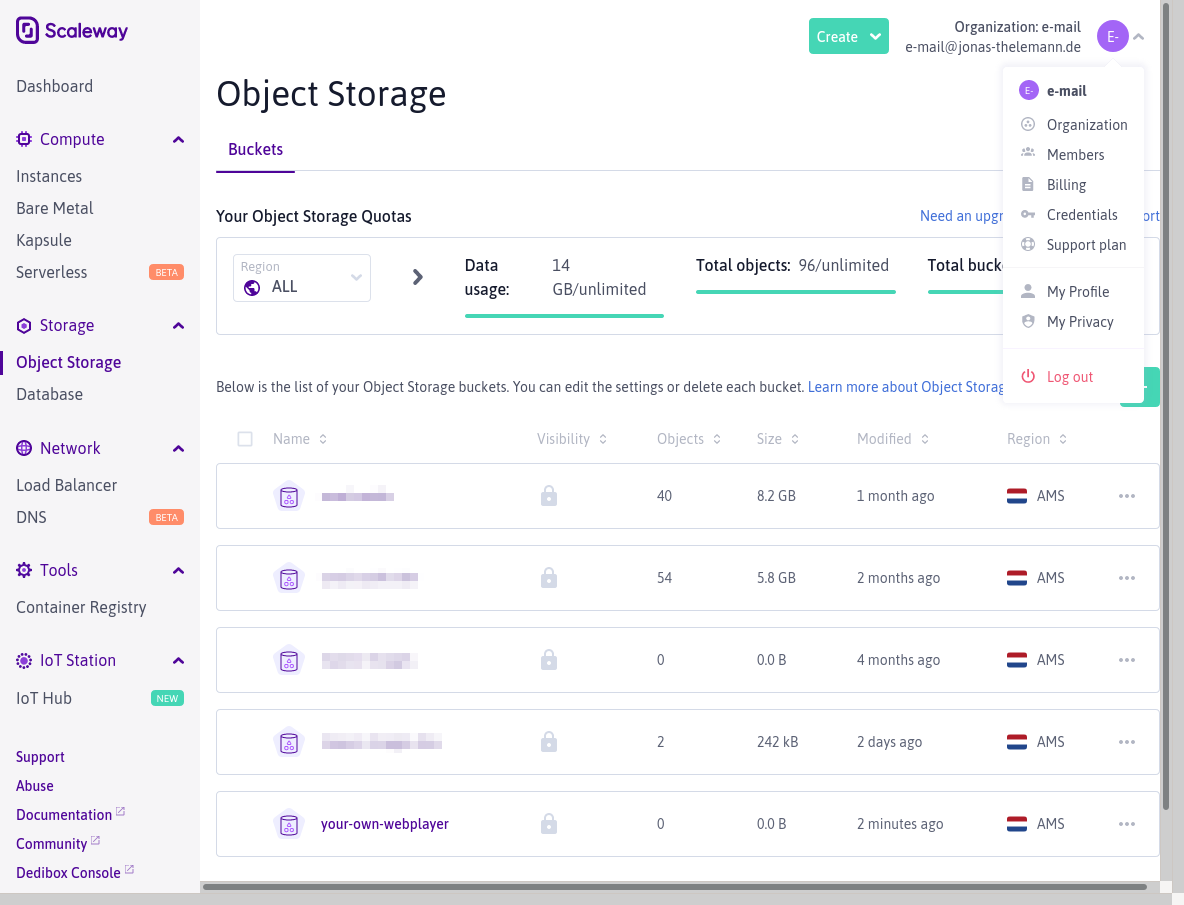Open Bare Metal in sidebar
The height and width of the screenshot is (905, 1184).
pos(54,208)
